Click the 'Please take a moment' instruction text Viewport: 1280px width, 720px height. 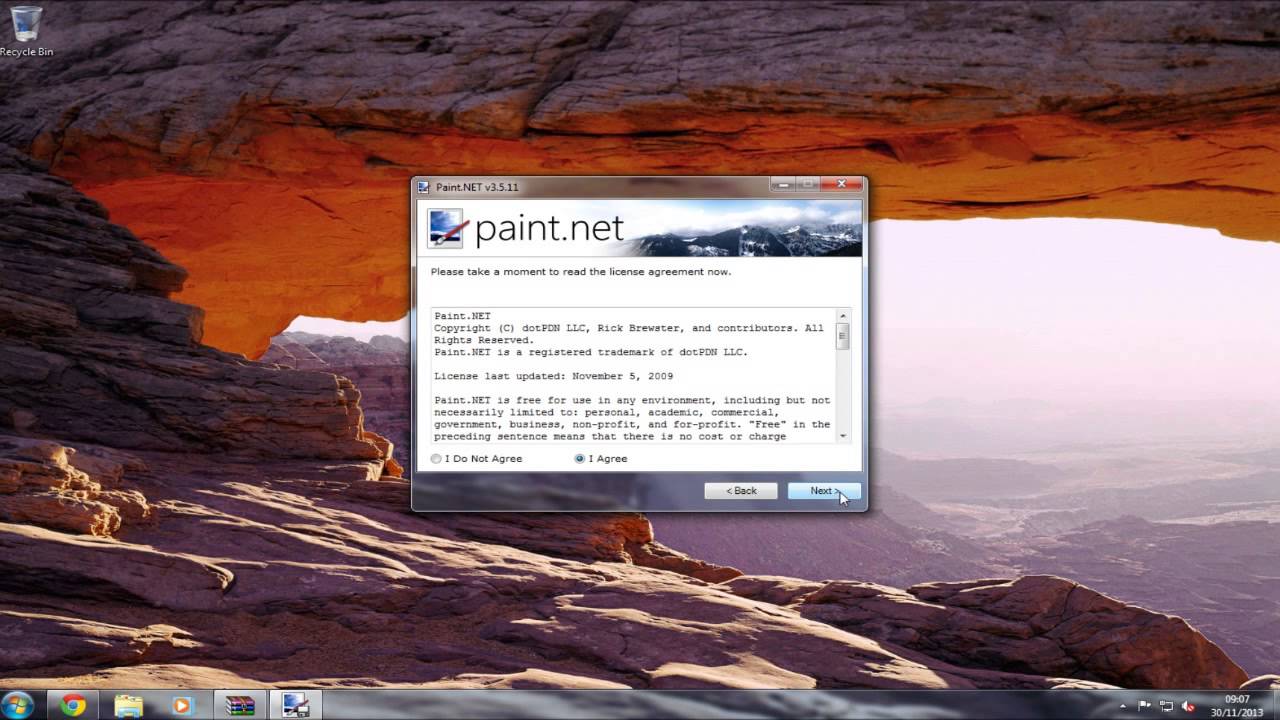pyautogui.click(x=581, y=271)
